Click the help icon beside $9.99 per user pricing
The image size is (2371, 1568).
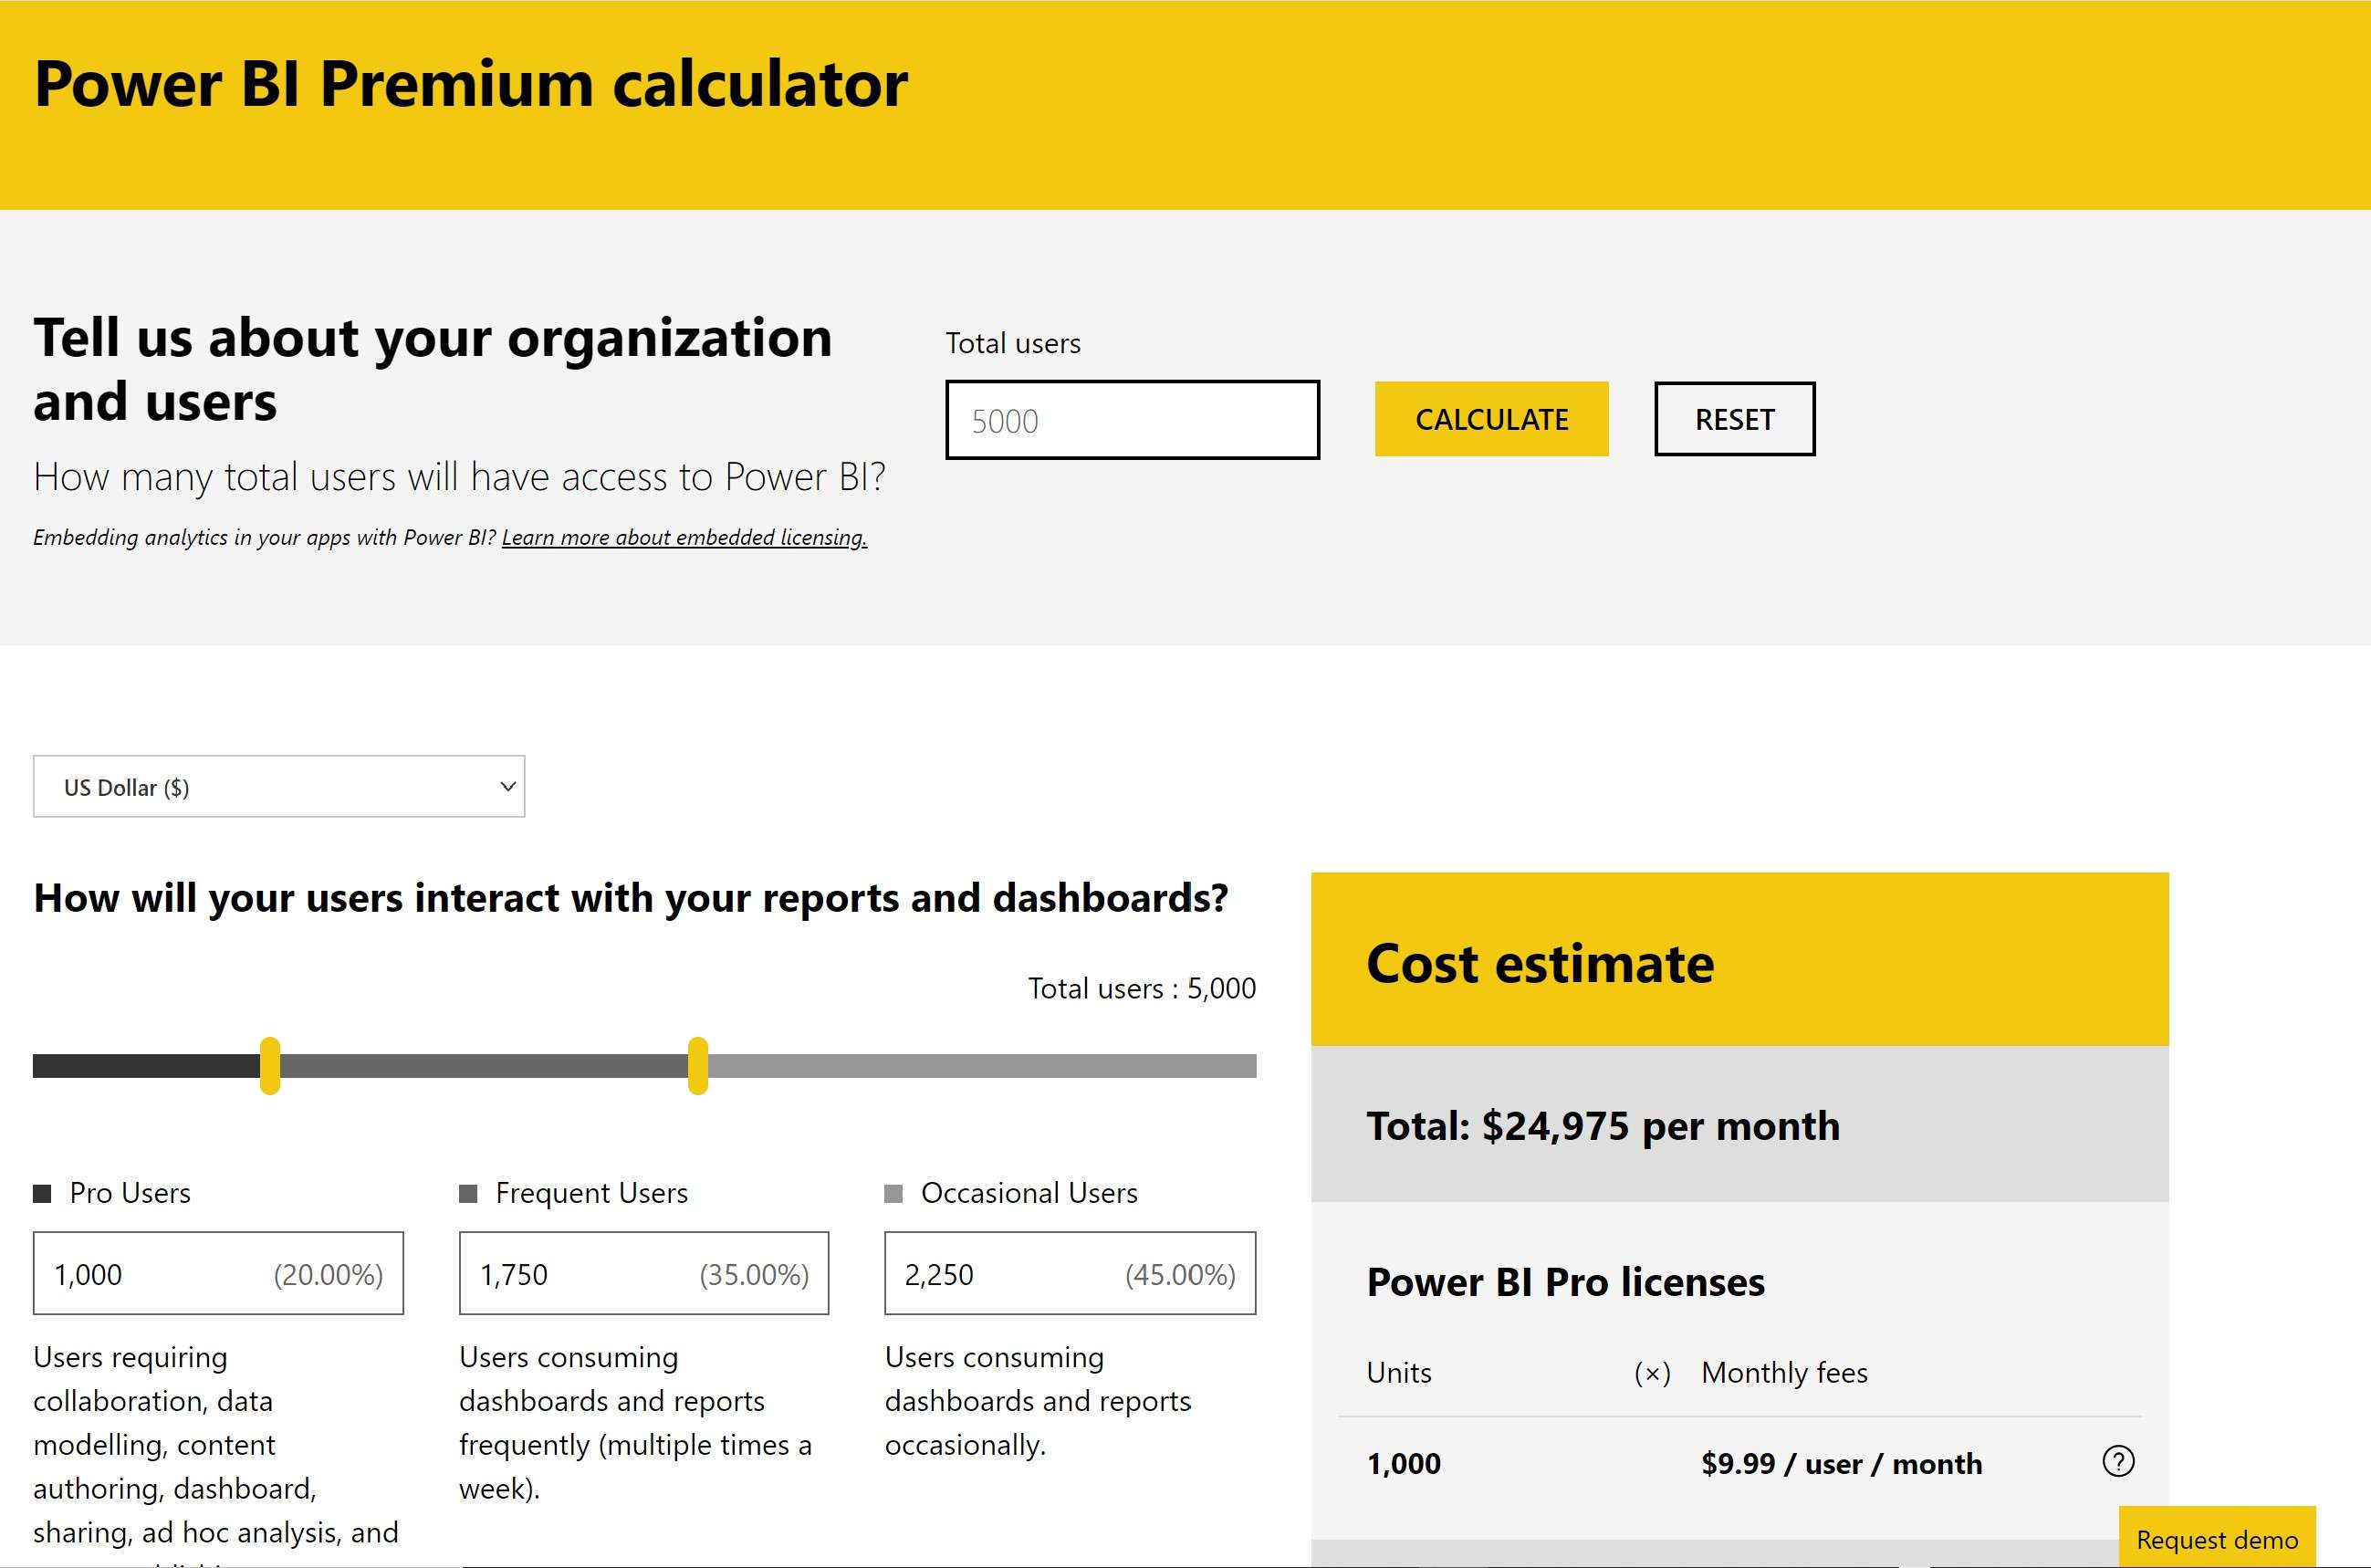point(2117,1462)
